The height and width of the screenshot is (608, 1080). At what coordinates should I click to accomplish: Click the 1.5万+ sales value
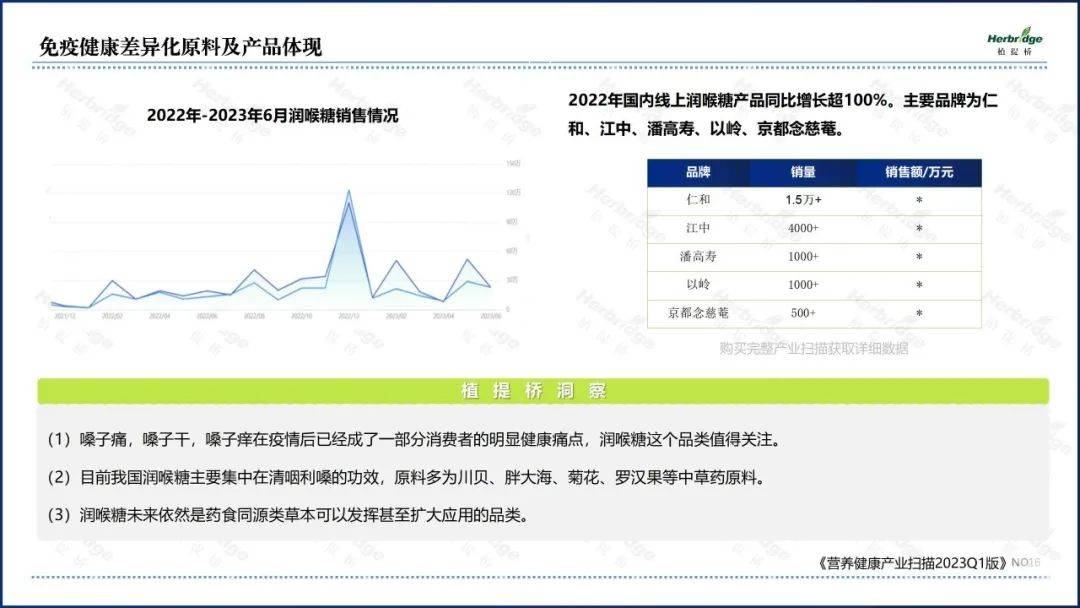[x=803, y=200]
